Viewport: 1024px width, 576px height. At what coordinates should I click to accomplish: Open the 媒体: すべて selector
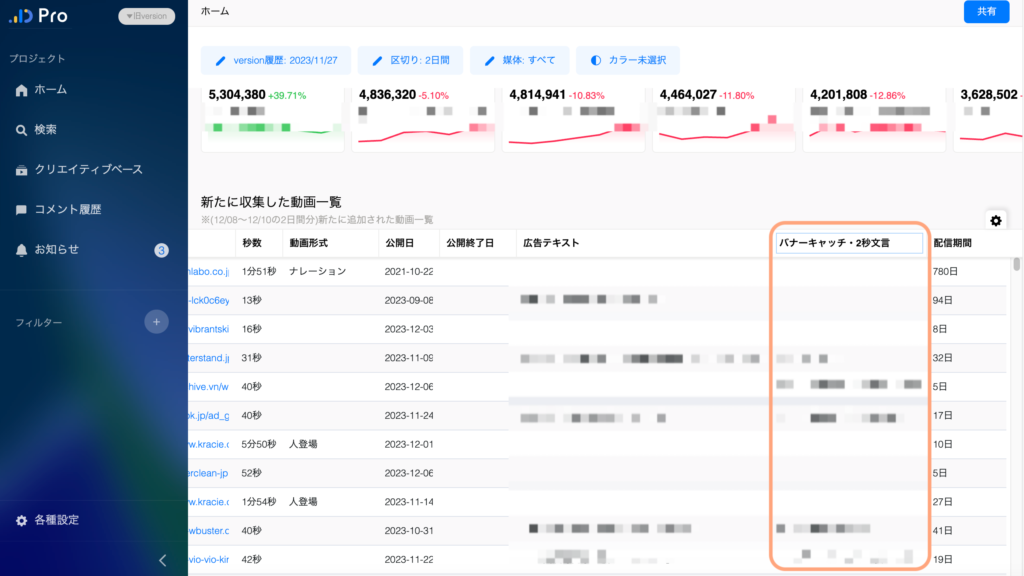click(520, 60)
